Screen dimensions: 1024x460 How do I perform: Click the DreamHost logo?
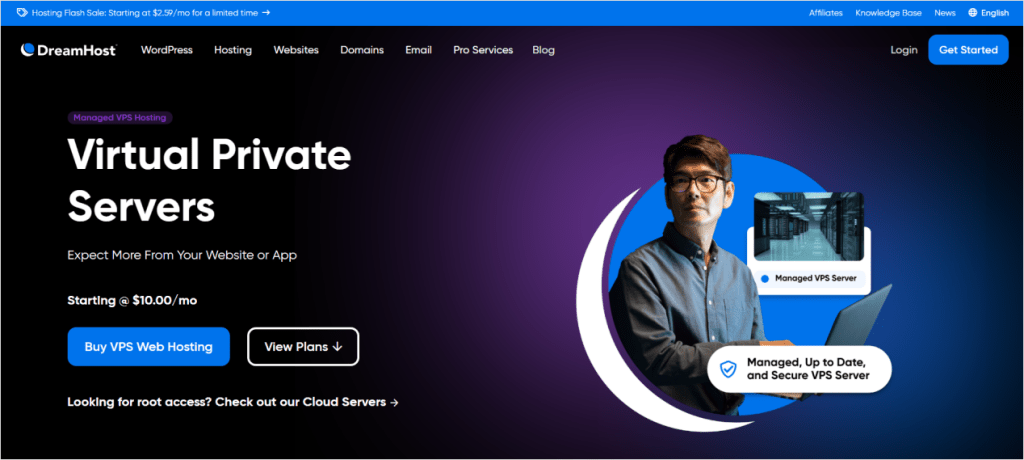pyautogui.click(x=69, y=50)
